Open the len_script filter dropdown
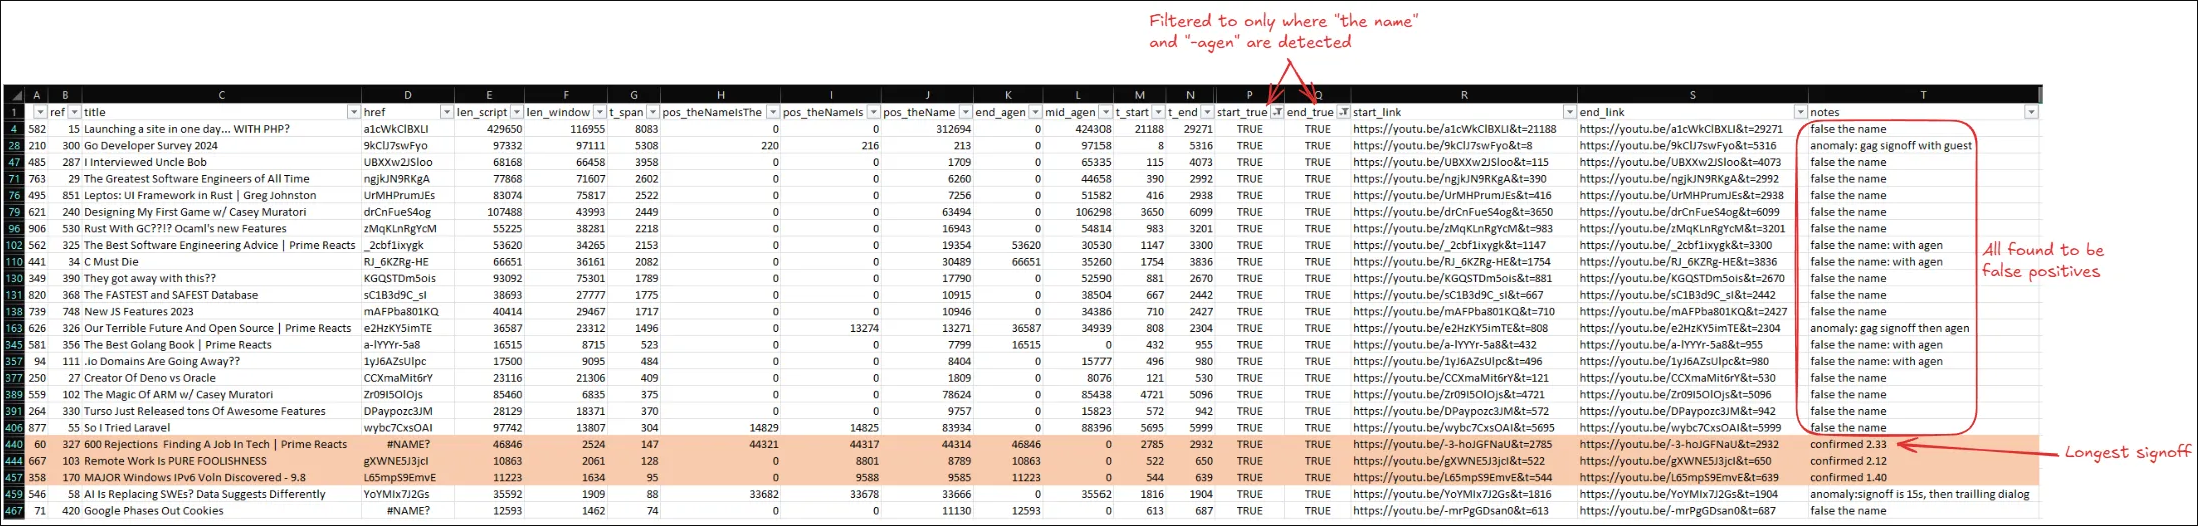 517,112
